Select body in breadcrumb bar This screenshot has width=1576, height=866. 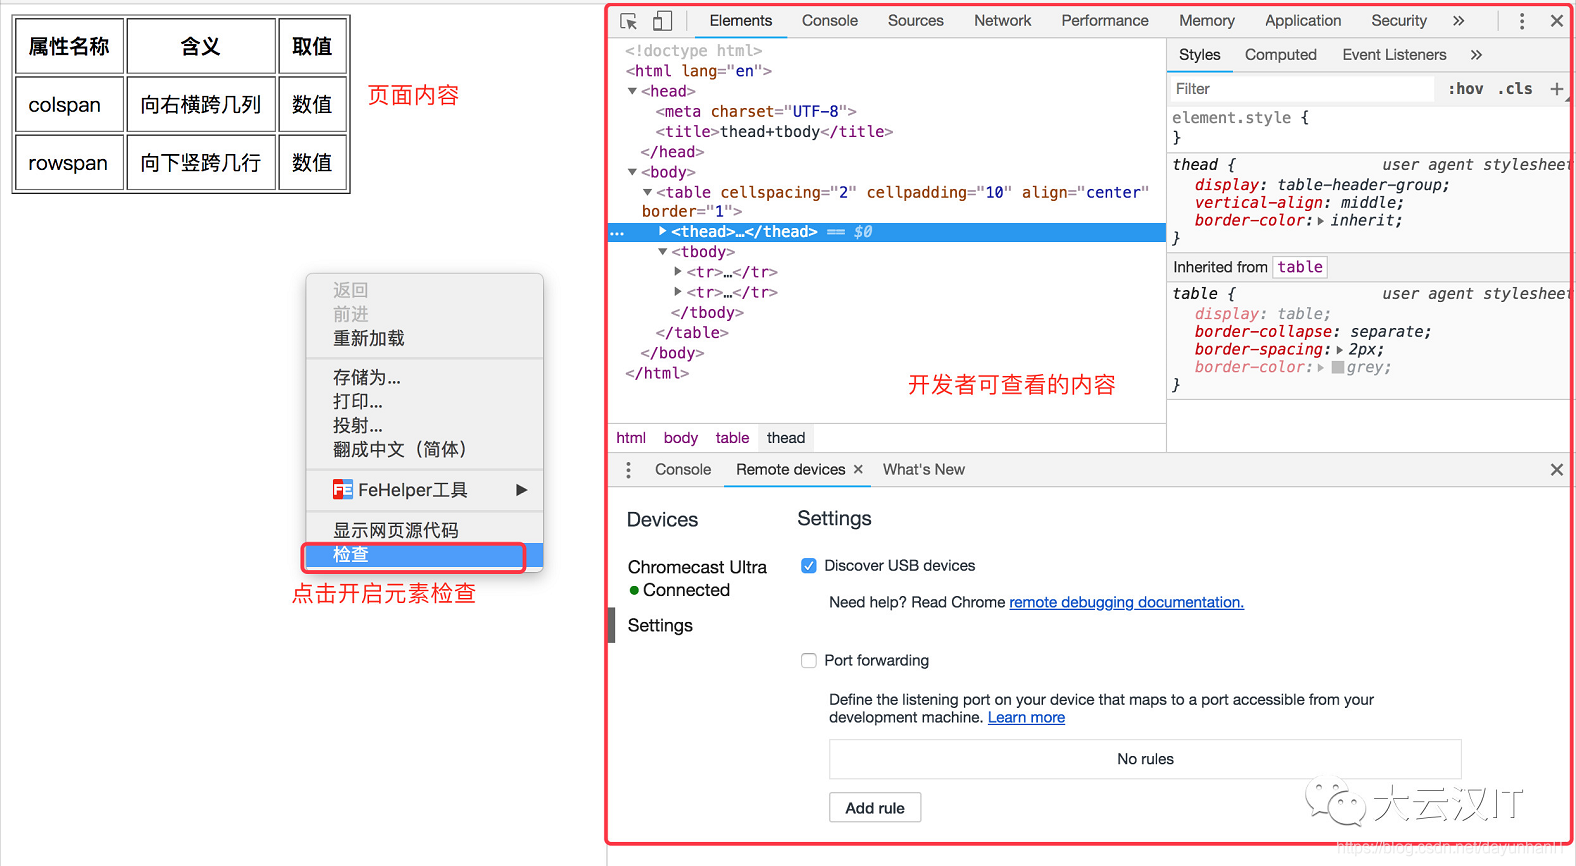[680, 438]
